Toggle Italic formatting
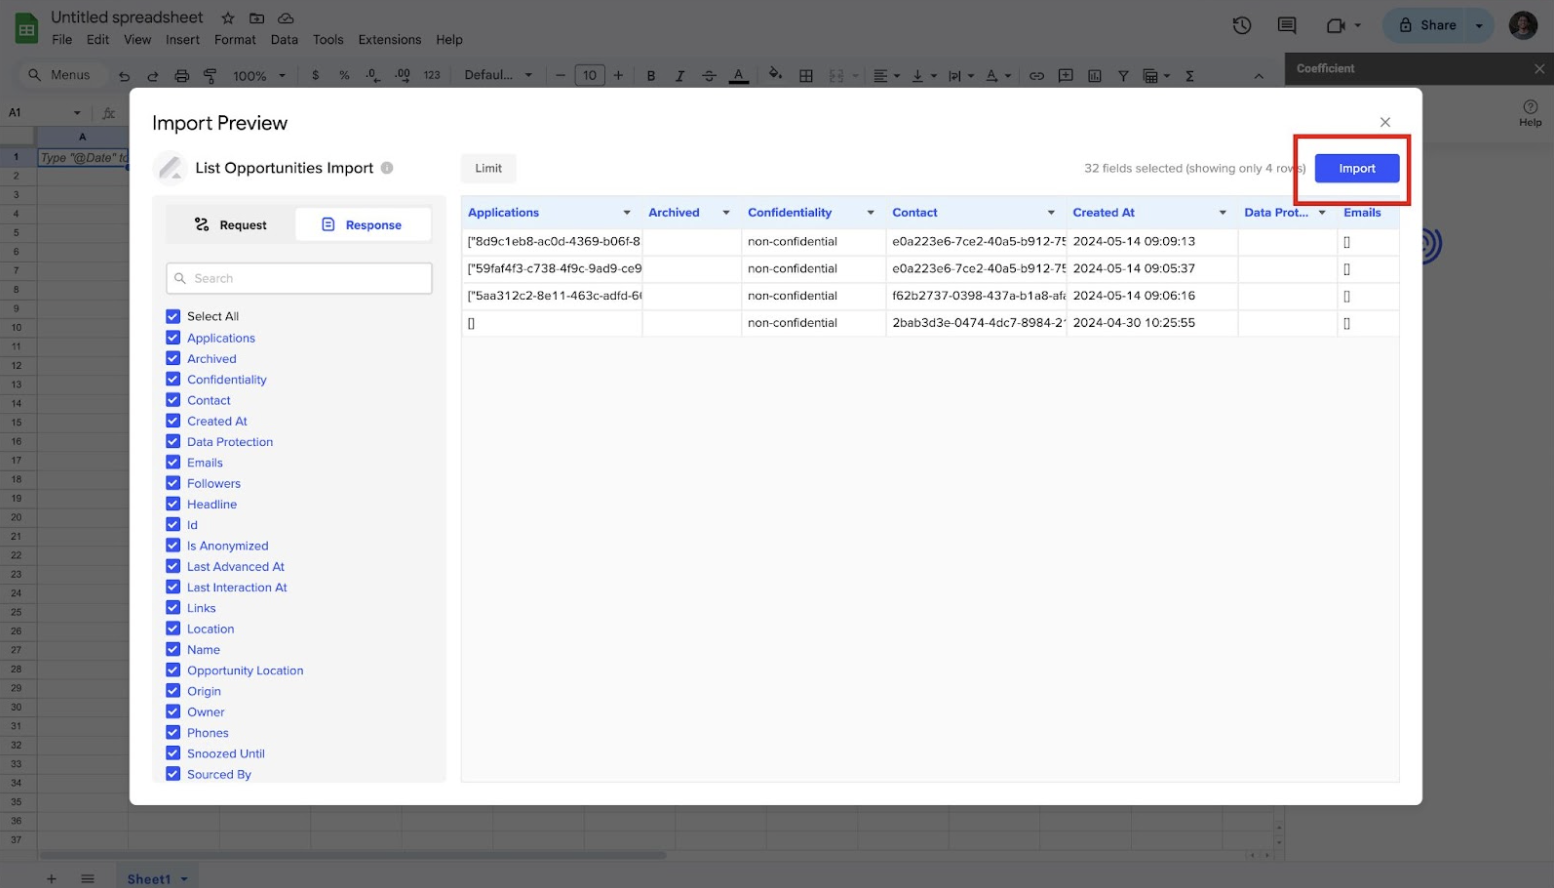Image resolution: width=1554 pixels, height=888 pixels. tap(680, 76)
